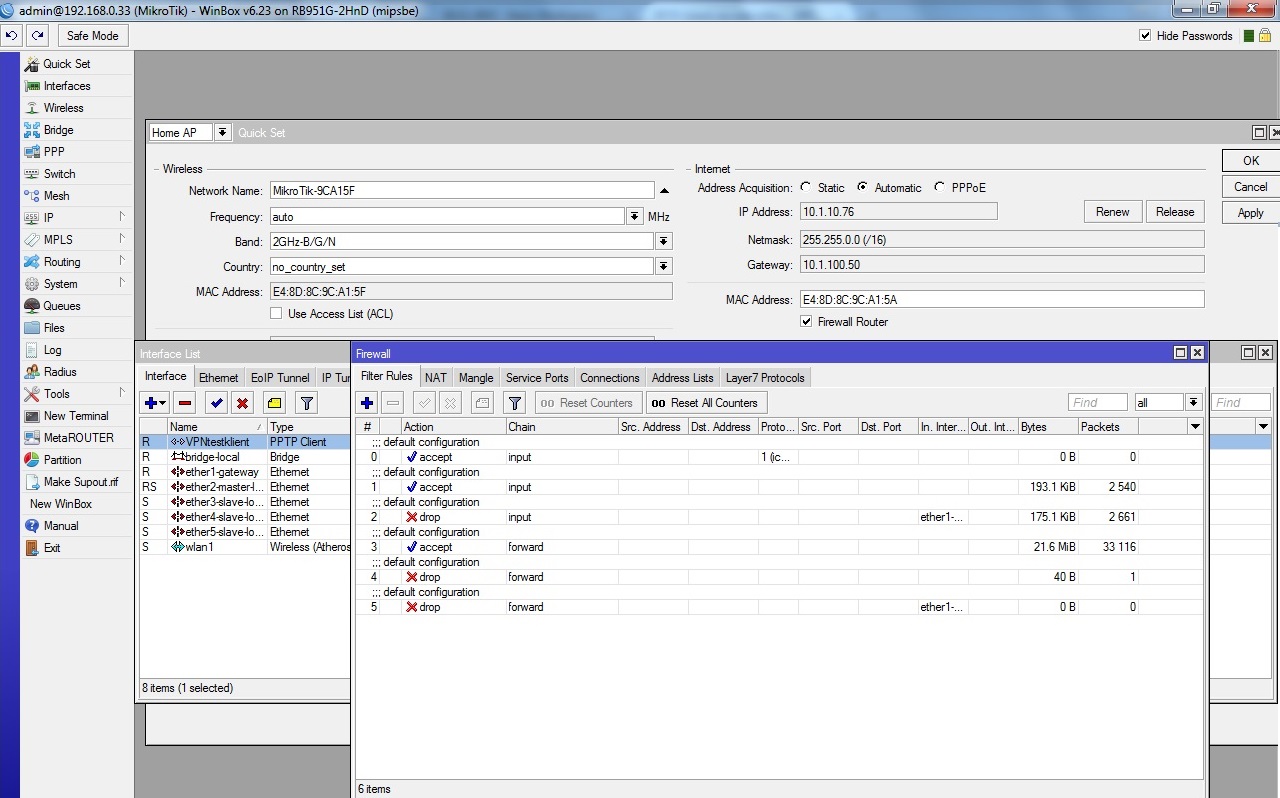Open the Bridge sidebar entry

[x=58, y=130]
